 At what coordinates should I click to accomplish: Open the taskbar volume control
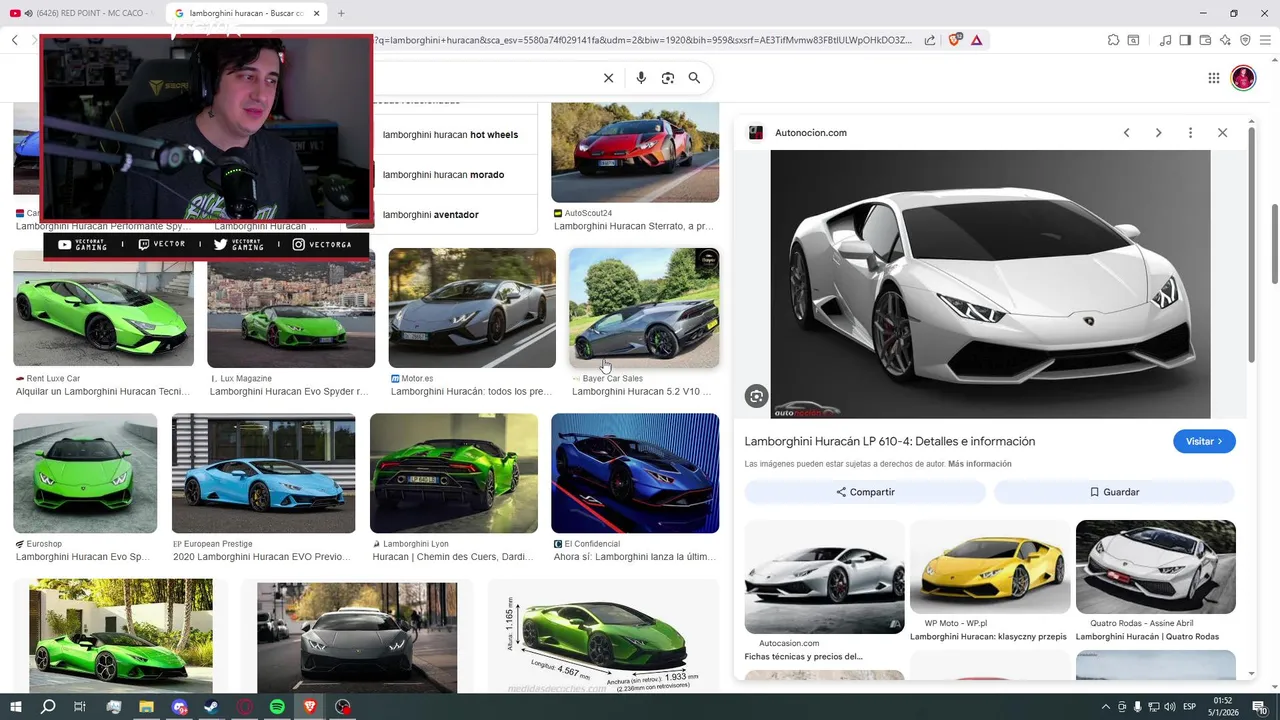(1169, 707)
